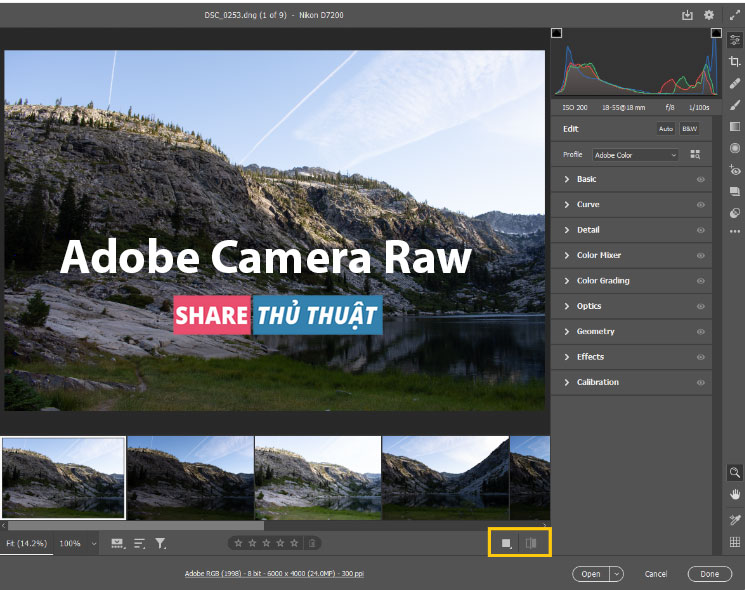Click the save image icon in the title bar
Viewport: 745px width, 590px height.
687,15
